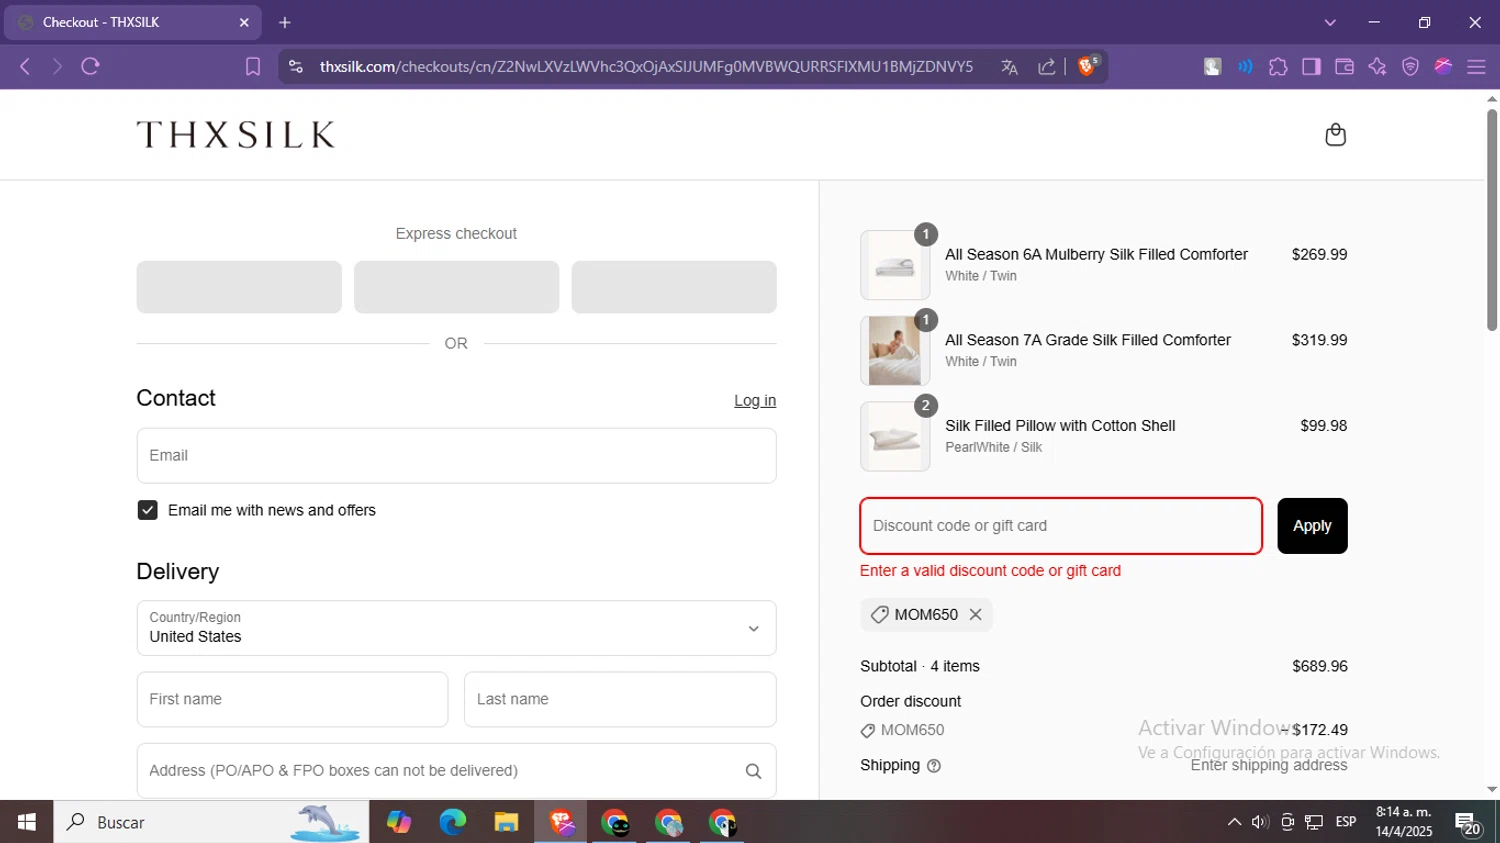Click the Shipping info question icon

pyautogui.click(x=934, y=766)
